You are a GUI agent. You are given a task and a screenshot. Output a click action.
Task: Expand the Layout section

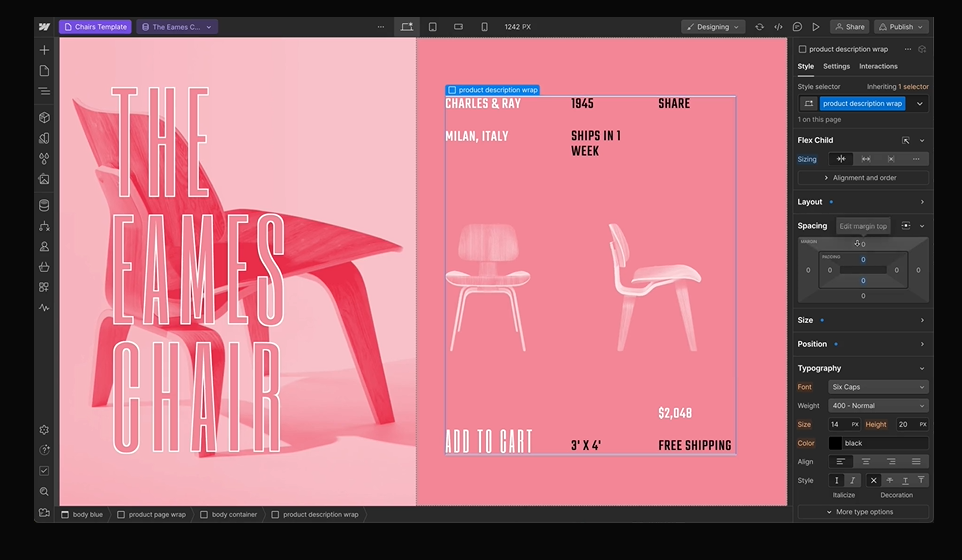click(x=863, y=202)
